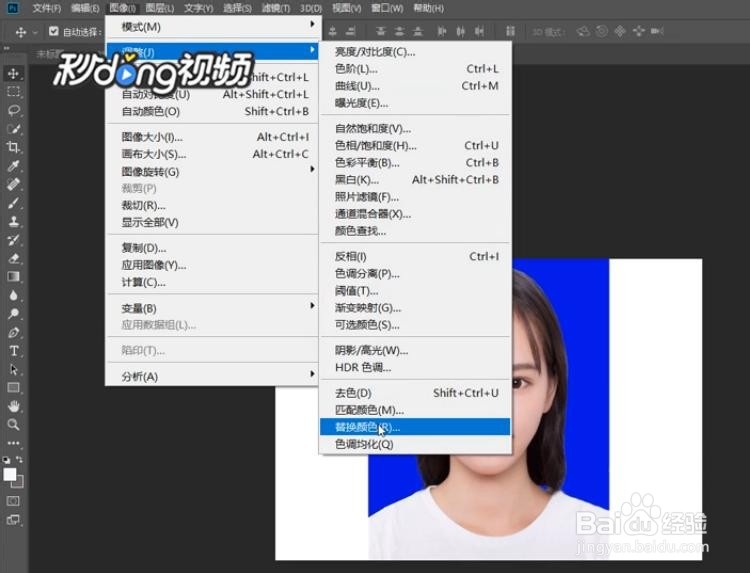Click the swap foreground/background colors arrow

20,459
